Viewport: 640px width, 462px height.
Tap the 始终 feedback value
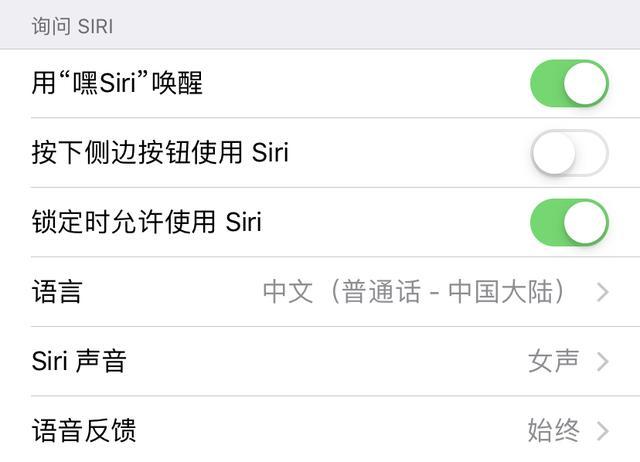[x=553, y=431]
